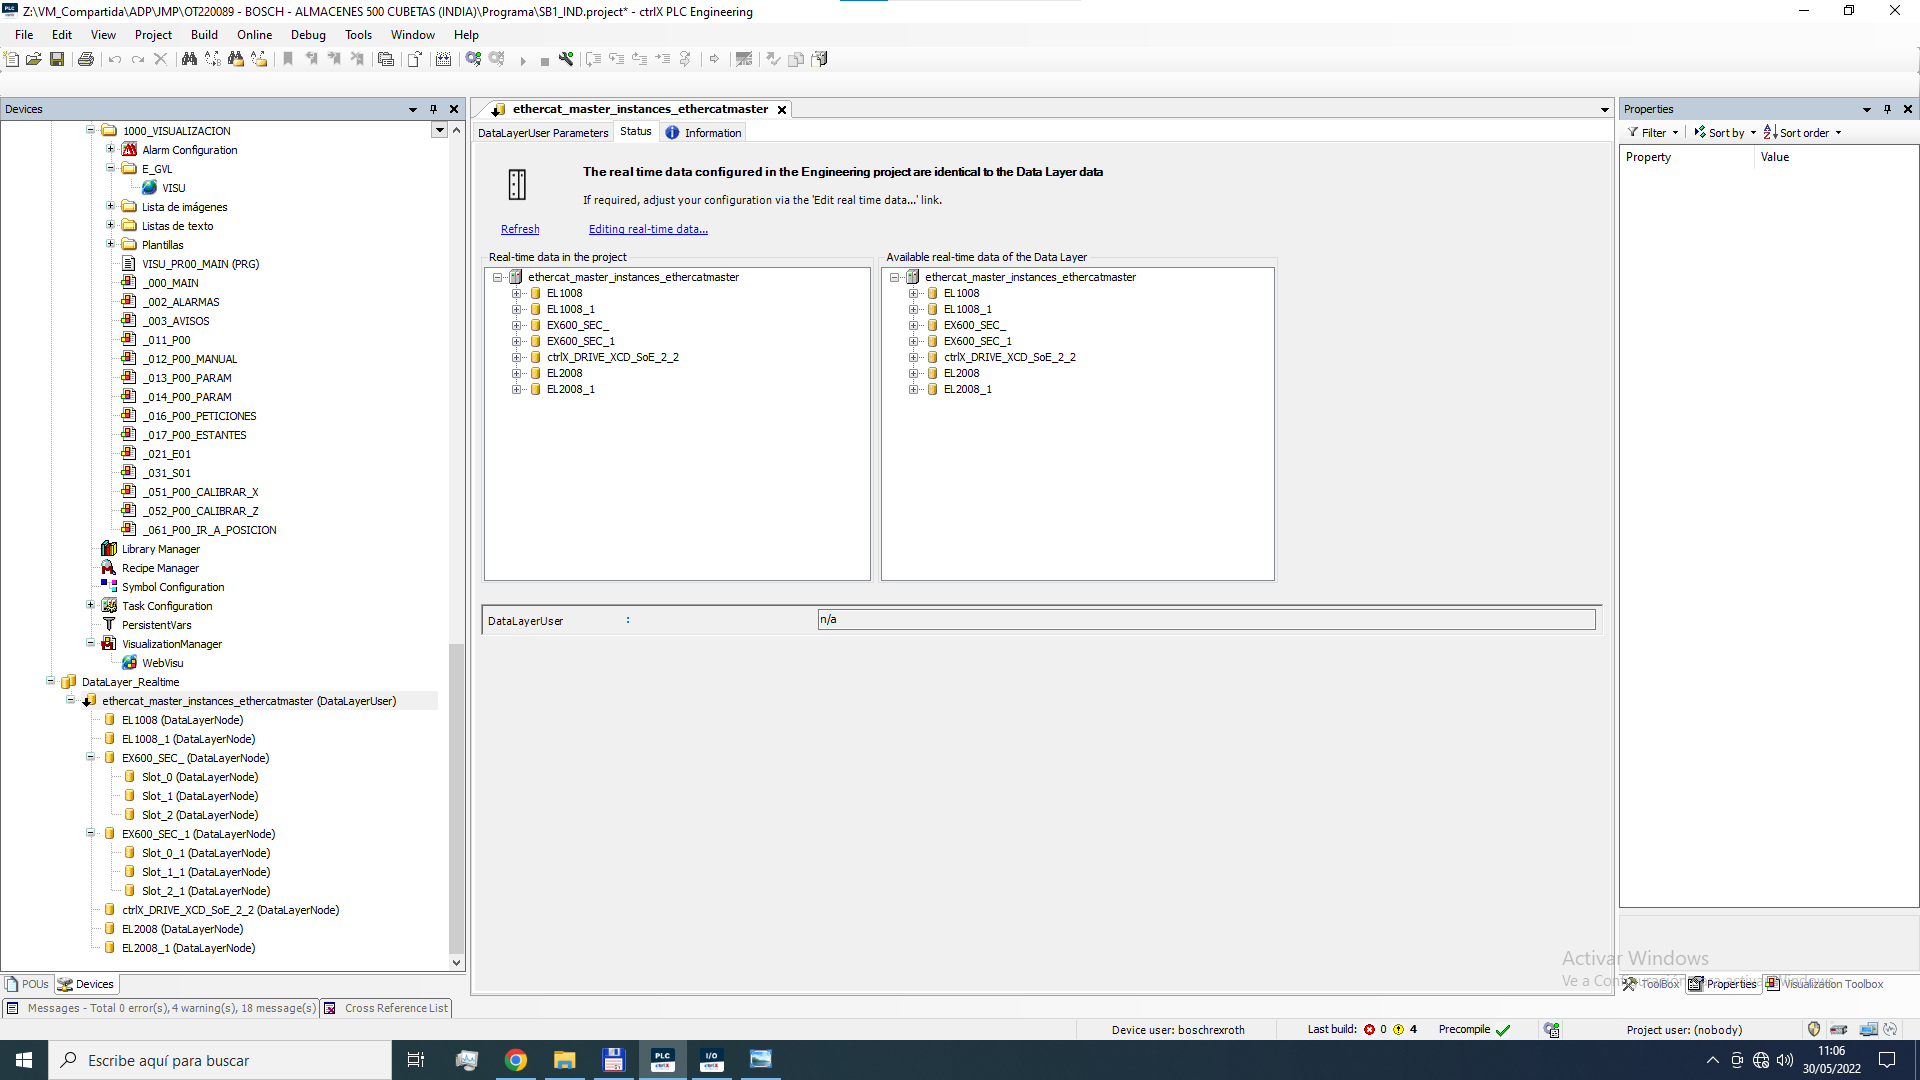Image resolution: width=1920 pixels, height=1080 pixels.
Task: Click the Open project folder icon
Action: tap(34, 59)
